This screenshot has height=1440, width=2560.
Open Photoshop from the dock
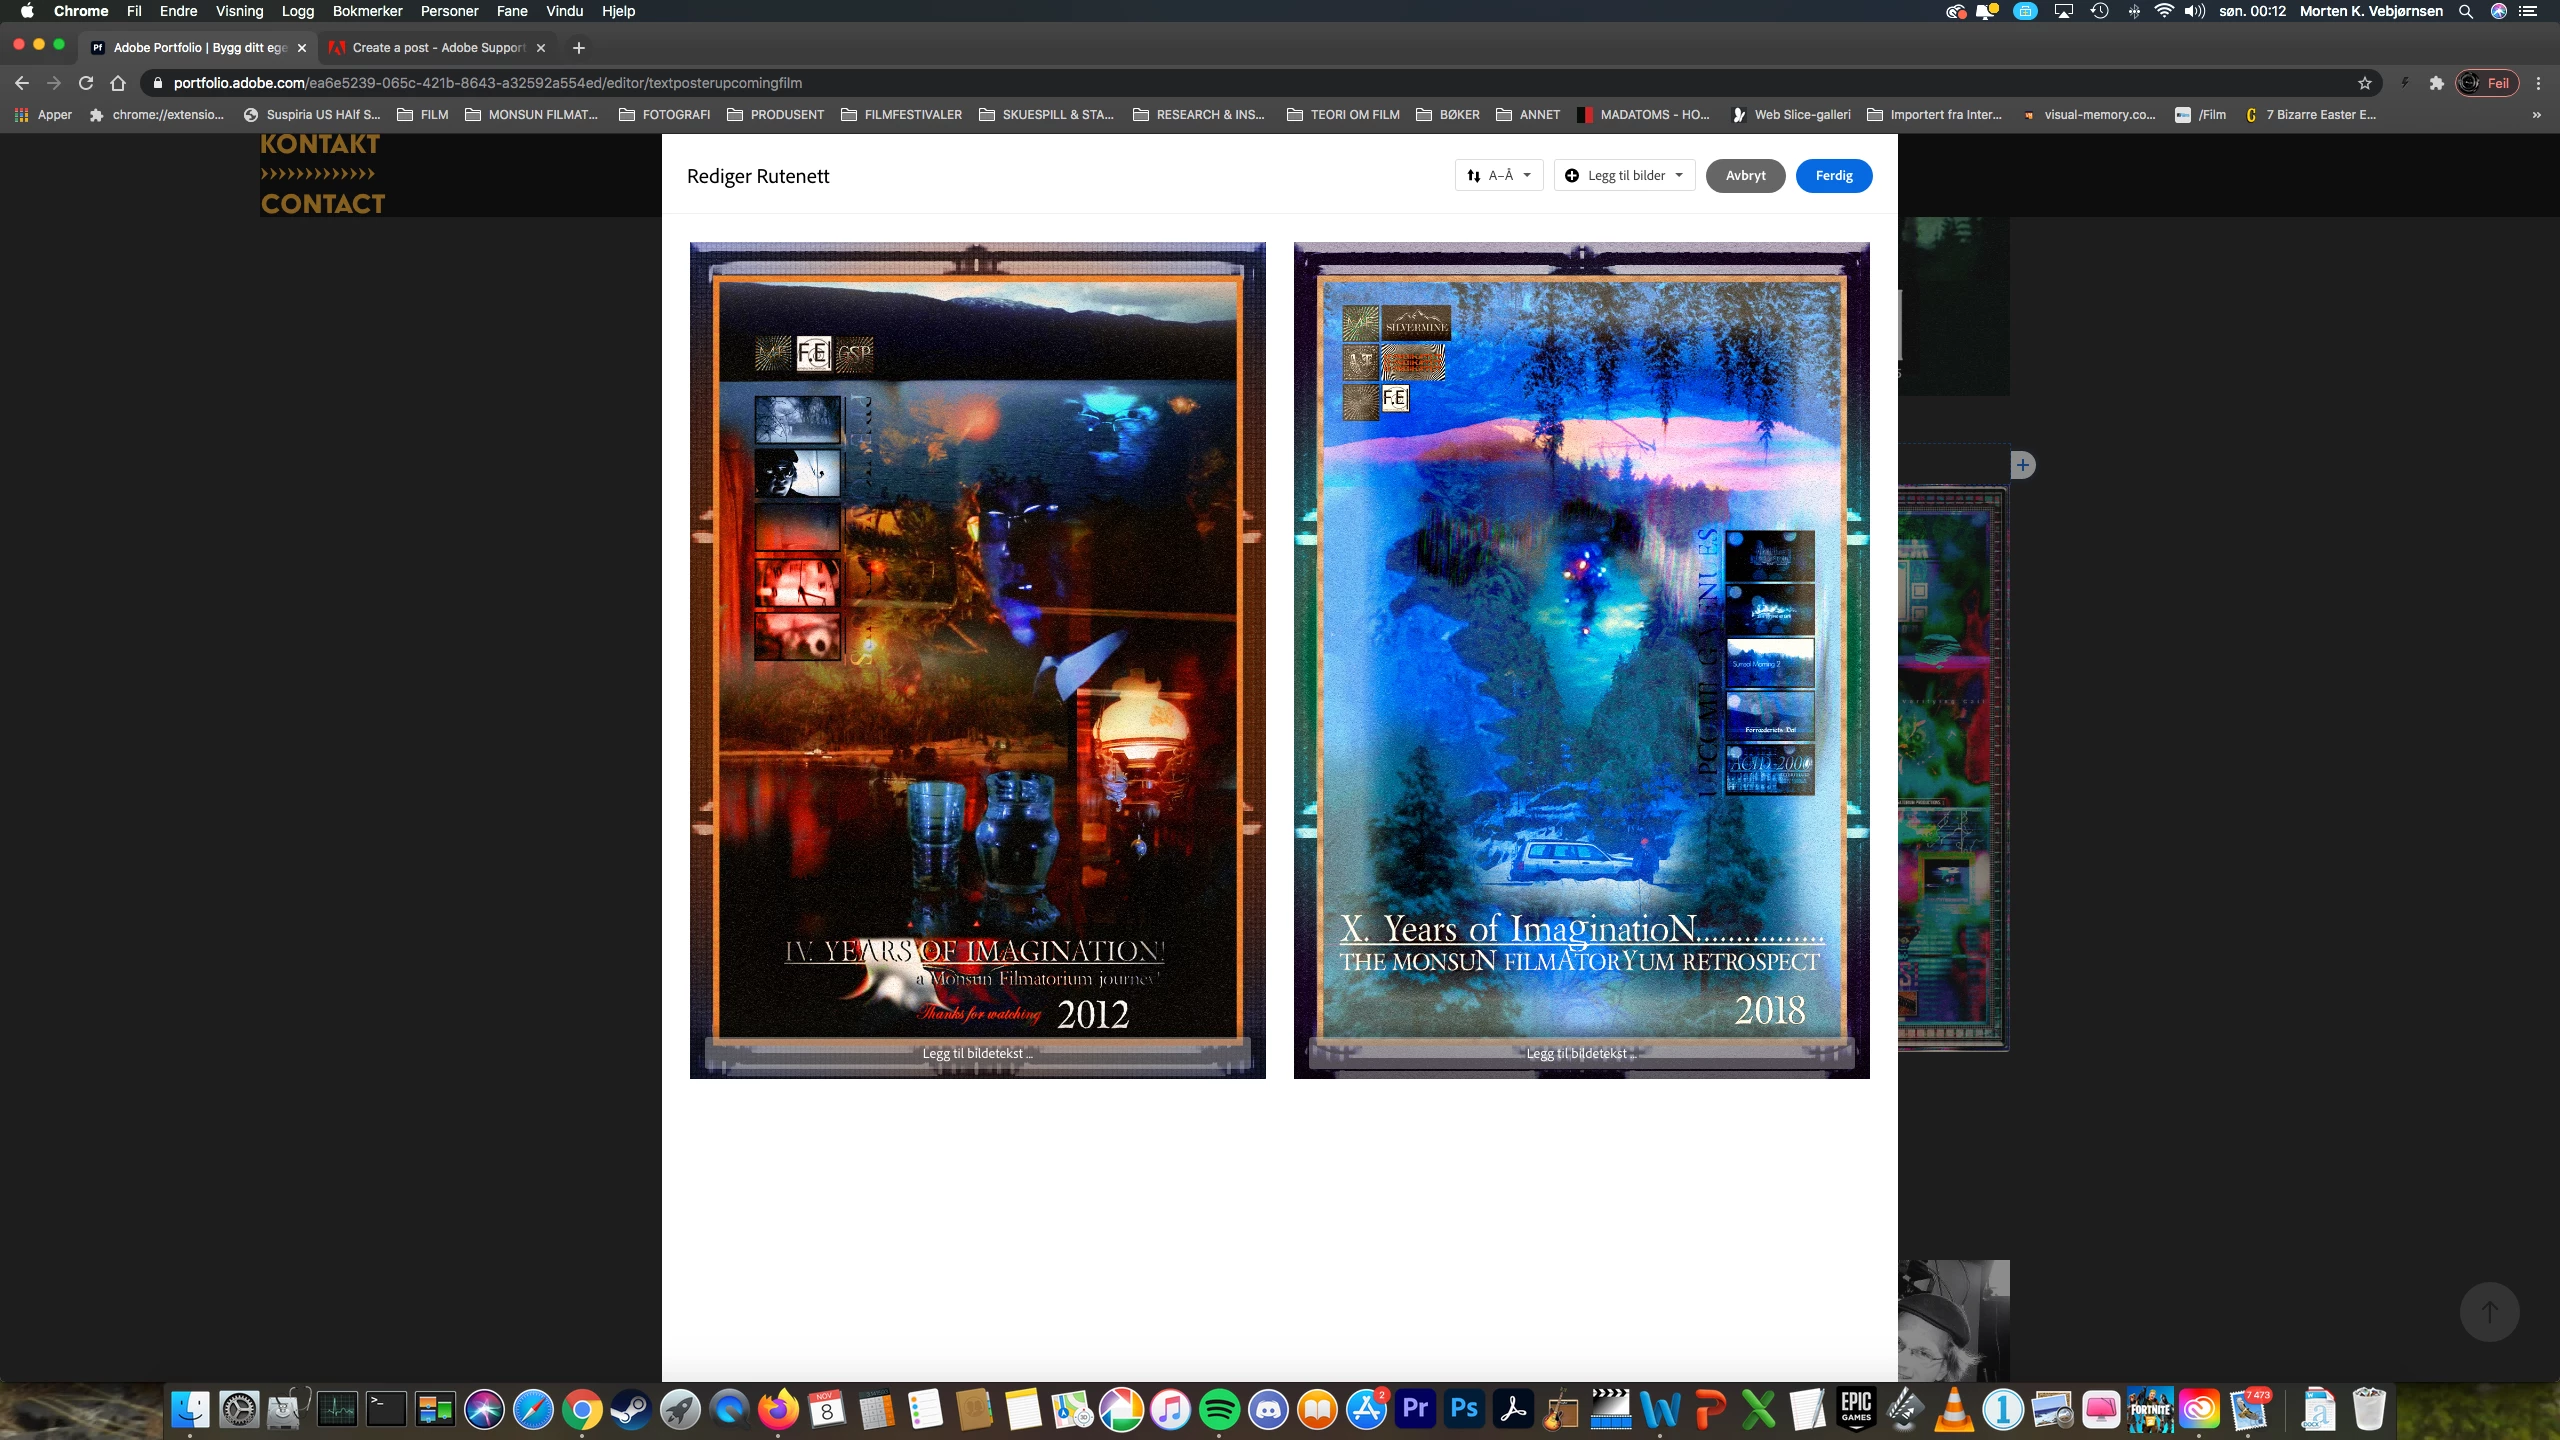[x=1464, y=1409]
